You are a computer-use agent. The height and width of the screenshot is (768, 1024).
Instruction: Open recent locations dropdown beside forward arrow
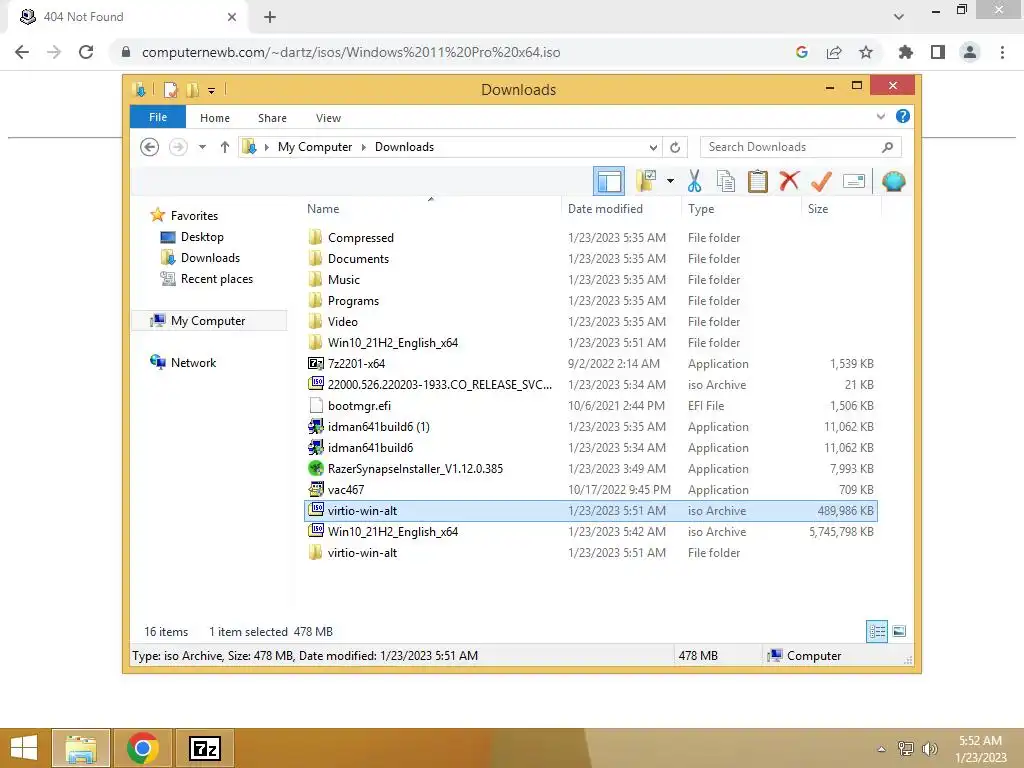[202, 147]
